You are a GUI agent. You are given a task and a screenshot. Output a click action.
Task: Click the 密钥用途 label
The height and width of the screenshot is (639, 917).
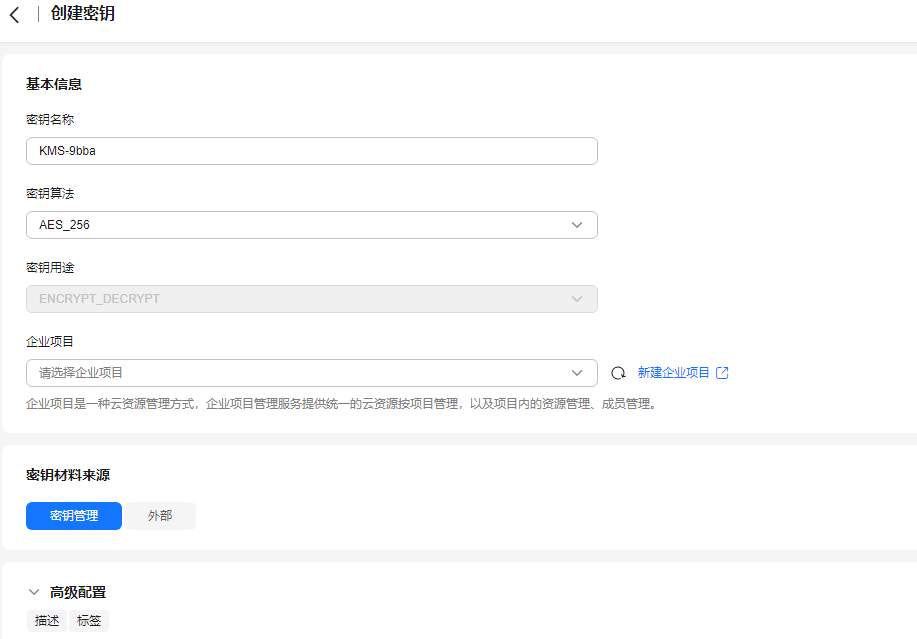(50, 268)
